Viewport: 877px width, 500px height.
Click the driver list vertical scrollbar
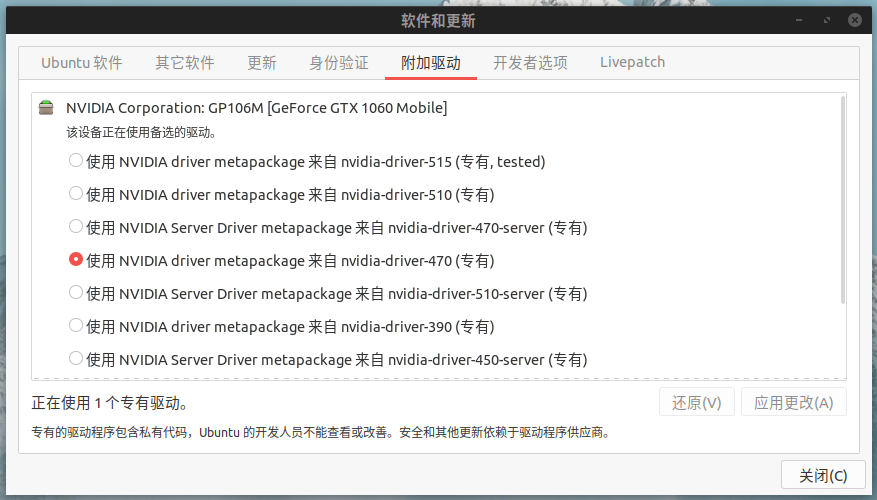(x=842, y=201)
